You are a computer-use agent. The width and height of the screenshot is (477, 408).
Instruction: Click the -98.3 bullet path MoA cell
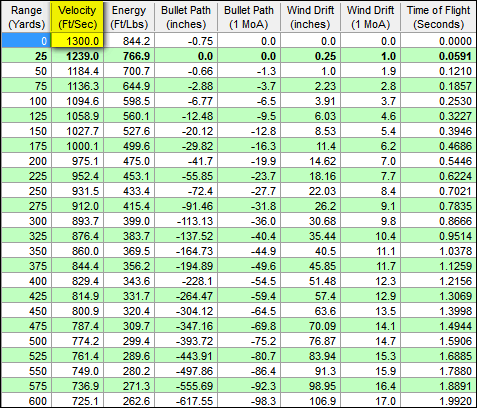[x=249, y=400]
